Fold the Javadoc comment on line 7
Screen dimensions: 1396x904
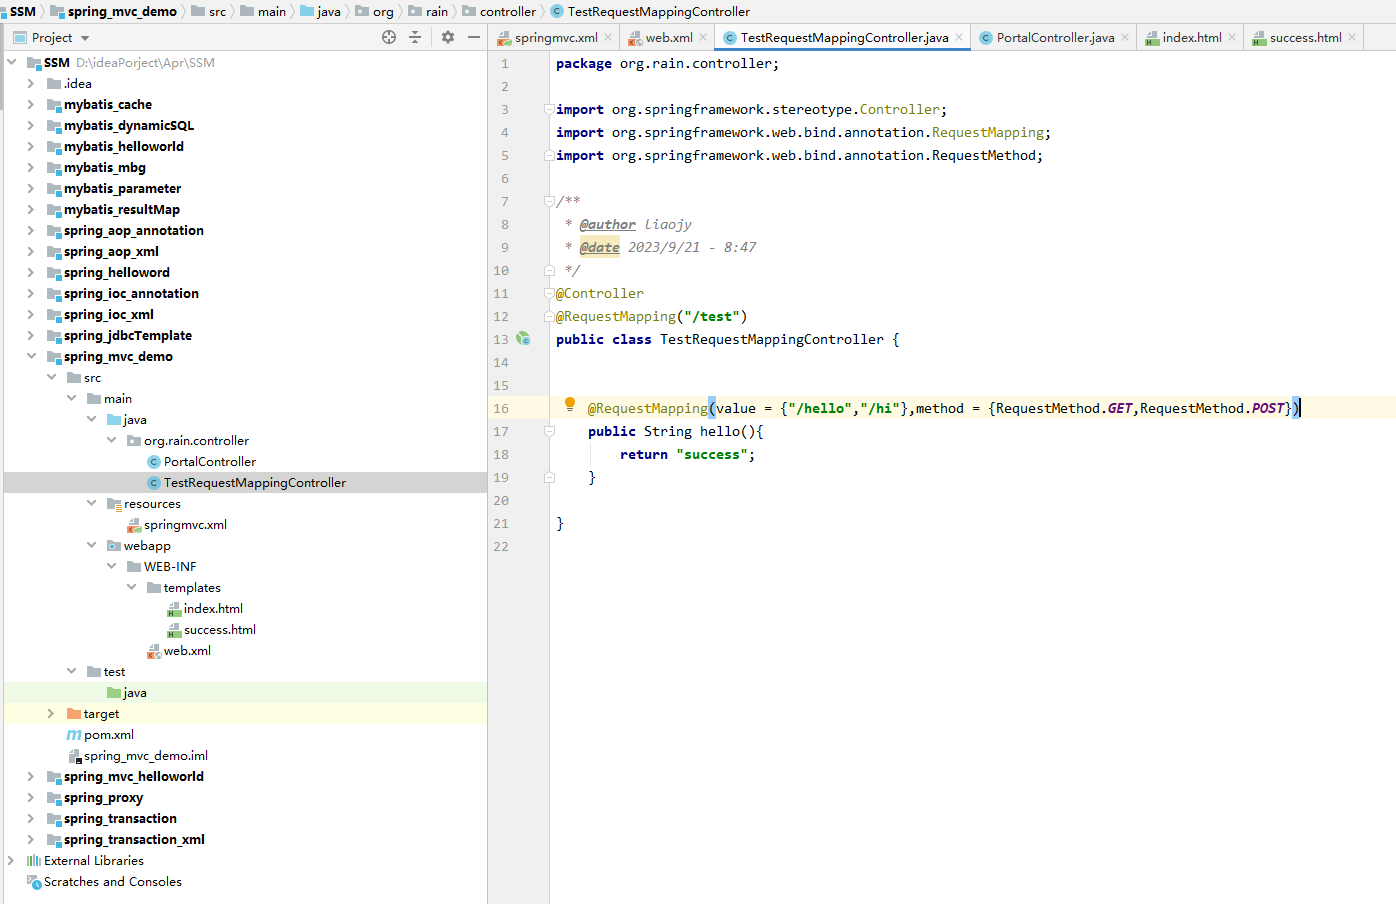pyautogui.click(x=549, y=201)
